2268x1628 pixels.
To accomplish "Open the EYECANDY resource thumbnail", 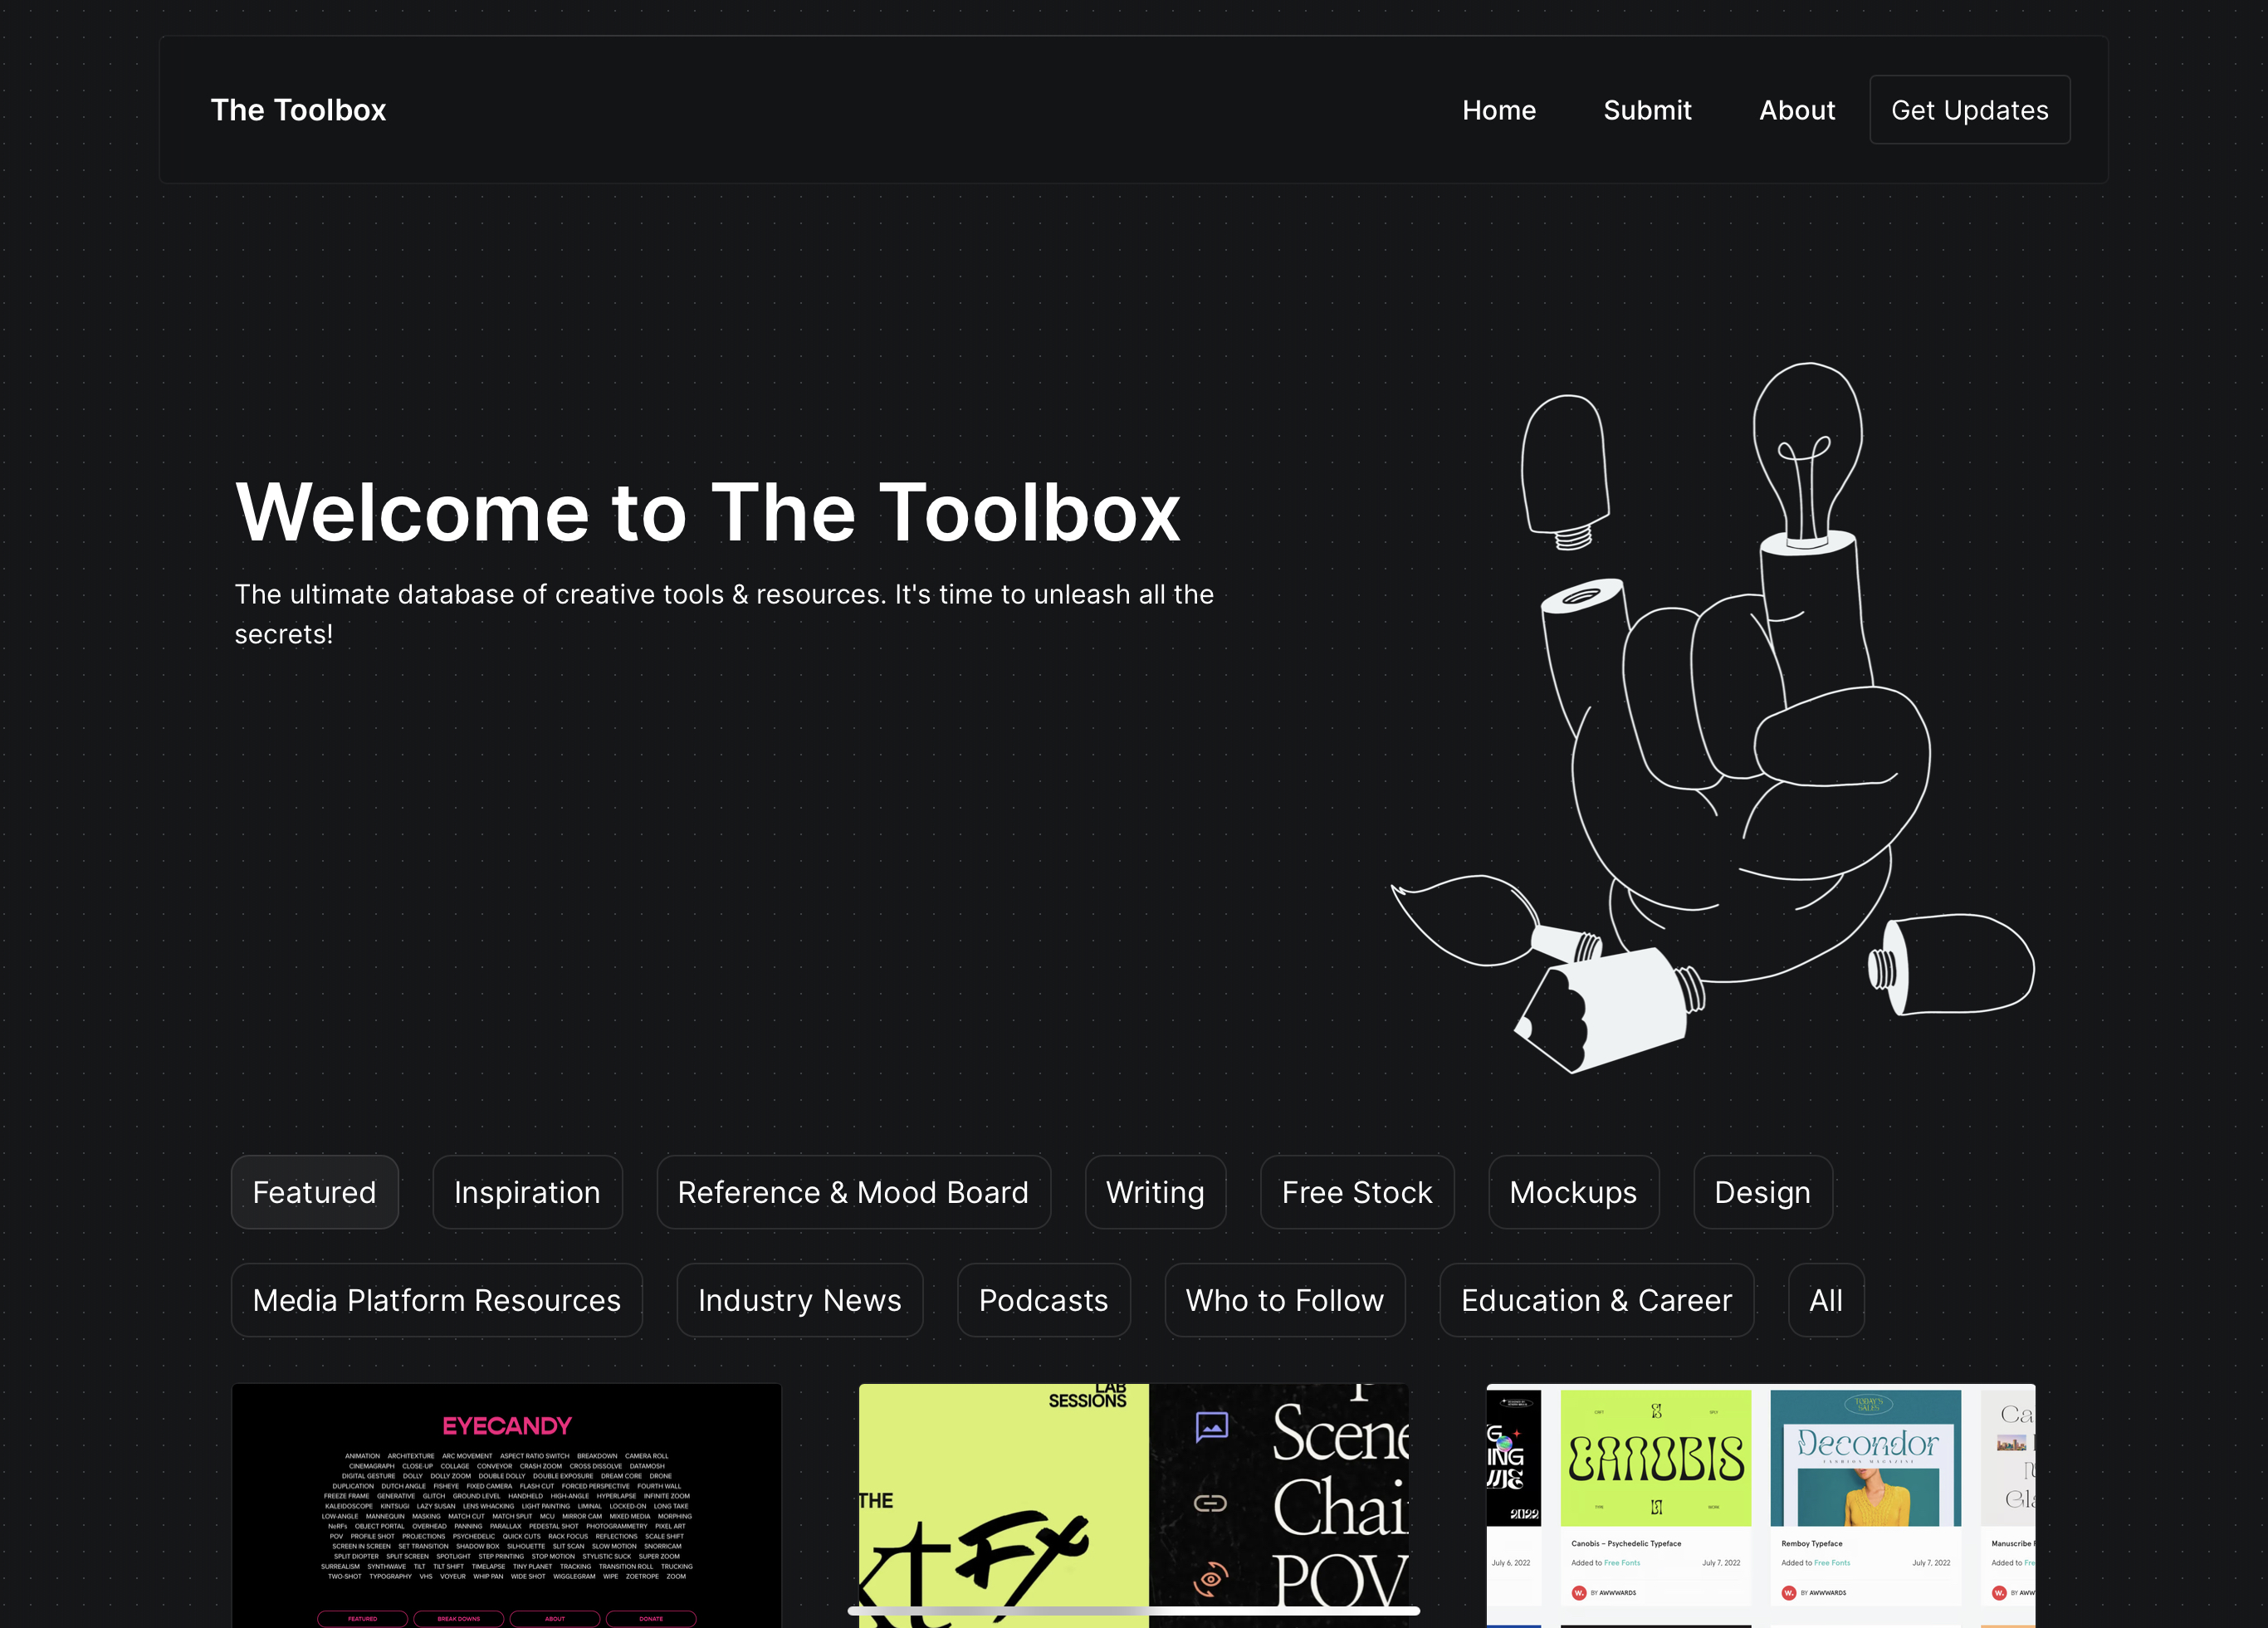I will [506, 1505].
